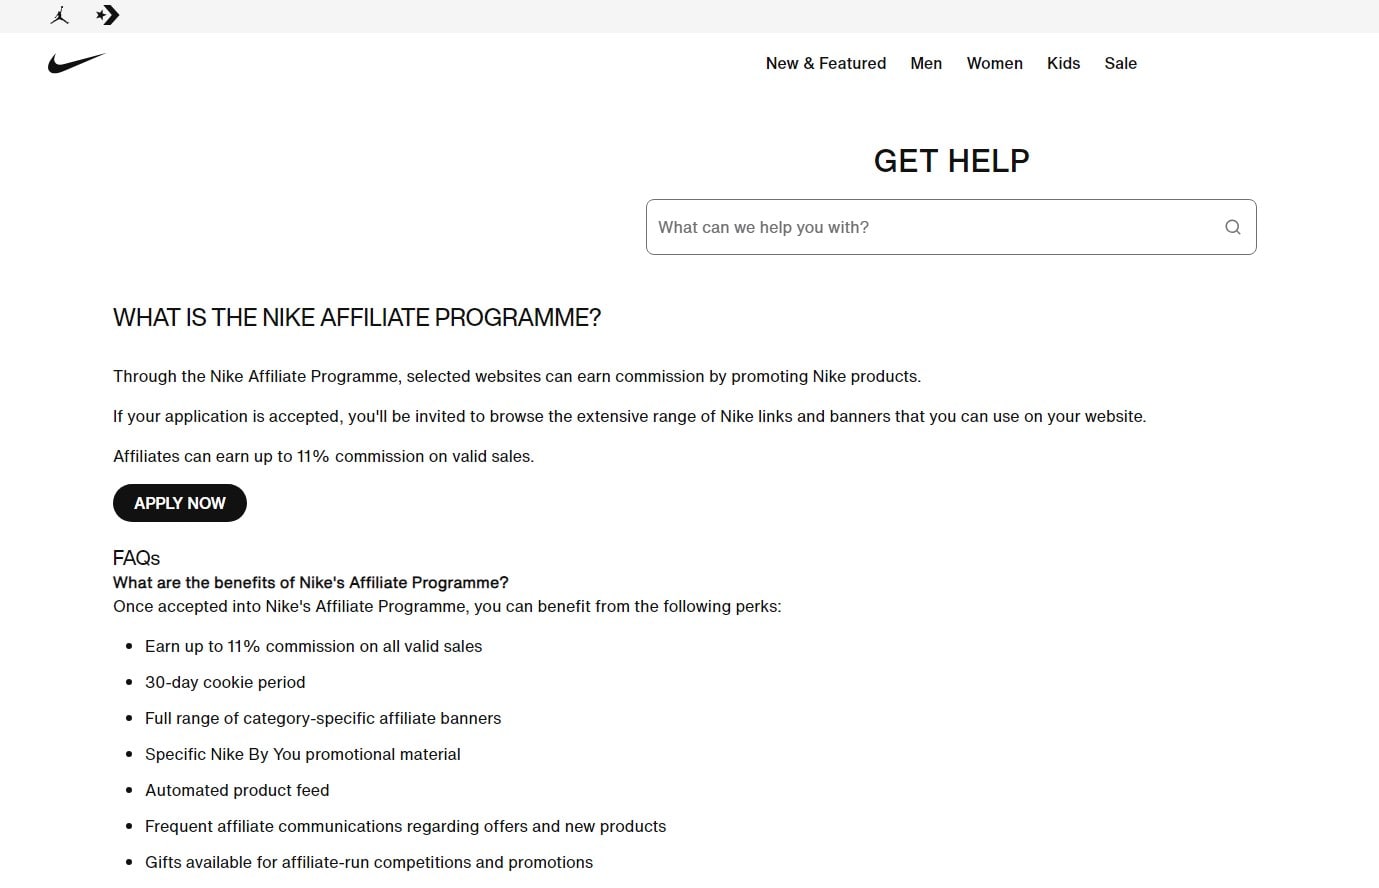Viewport: 1379px width, 888px height.
Task: Click the 'Specific Nike By You promotional material' bullet
Action: [302, 754]
